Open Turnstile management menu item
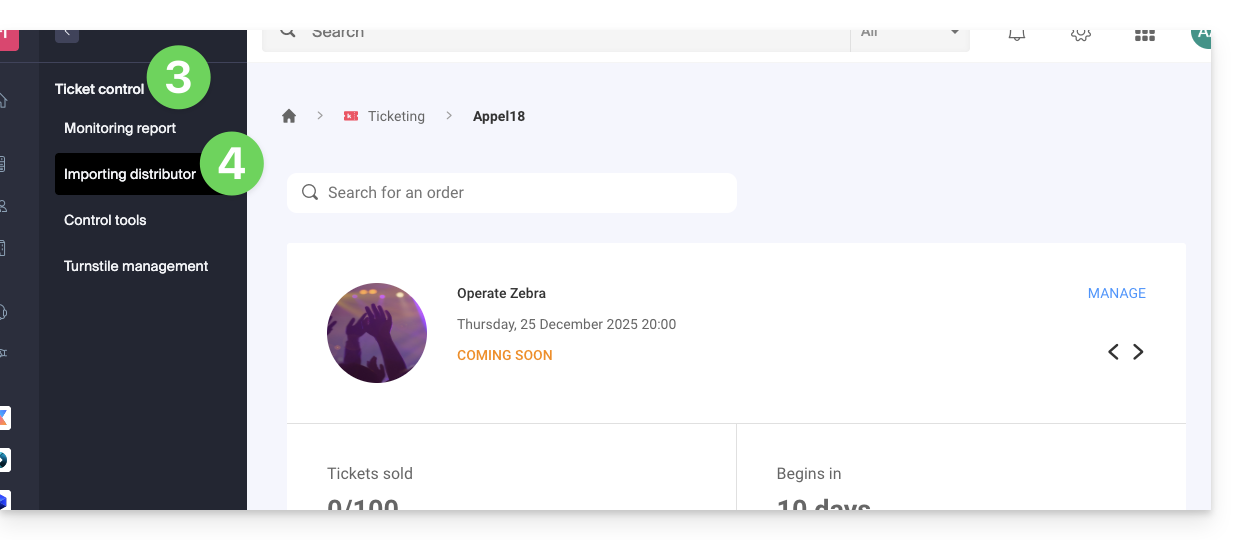The image size is (1241, 540). (136, 266)
